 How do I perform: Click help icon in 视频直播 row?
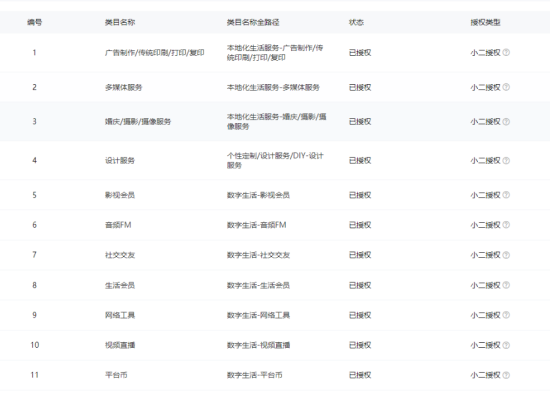pyautogui.click(x=506, y=345)
